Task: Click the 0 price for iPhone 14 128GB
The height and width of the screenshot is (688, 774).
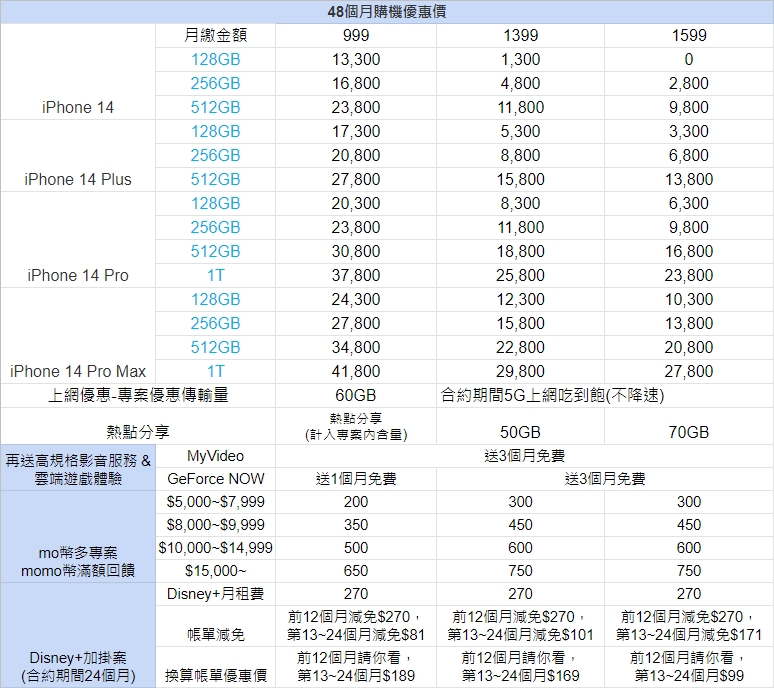Action: 689,59
